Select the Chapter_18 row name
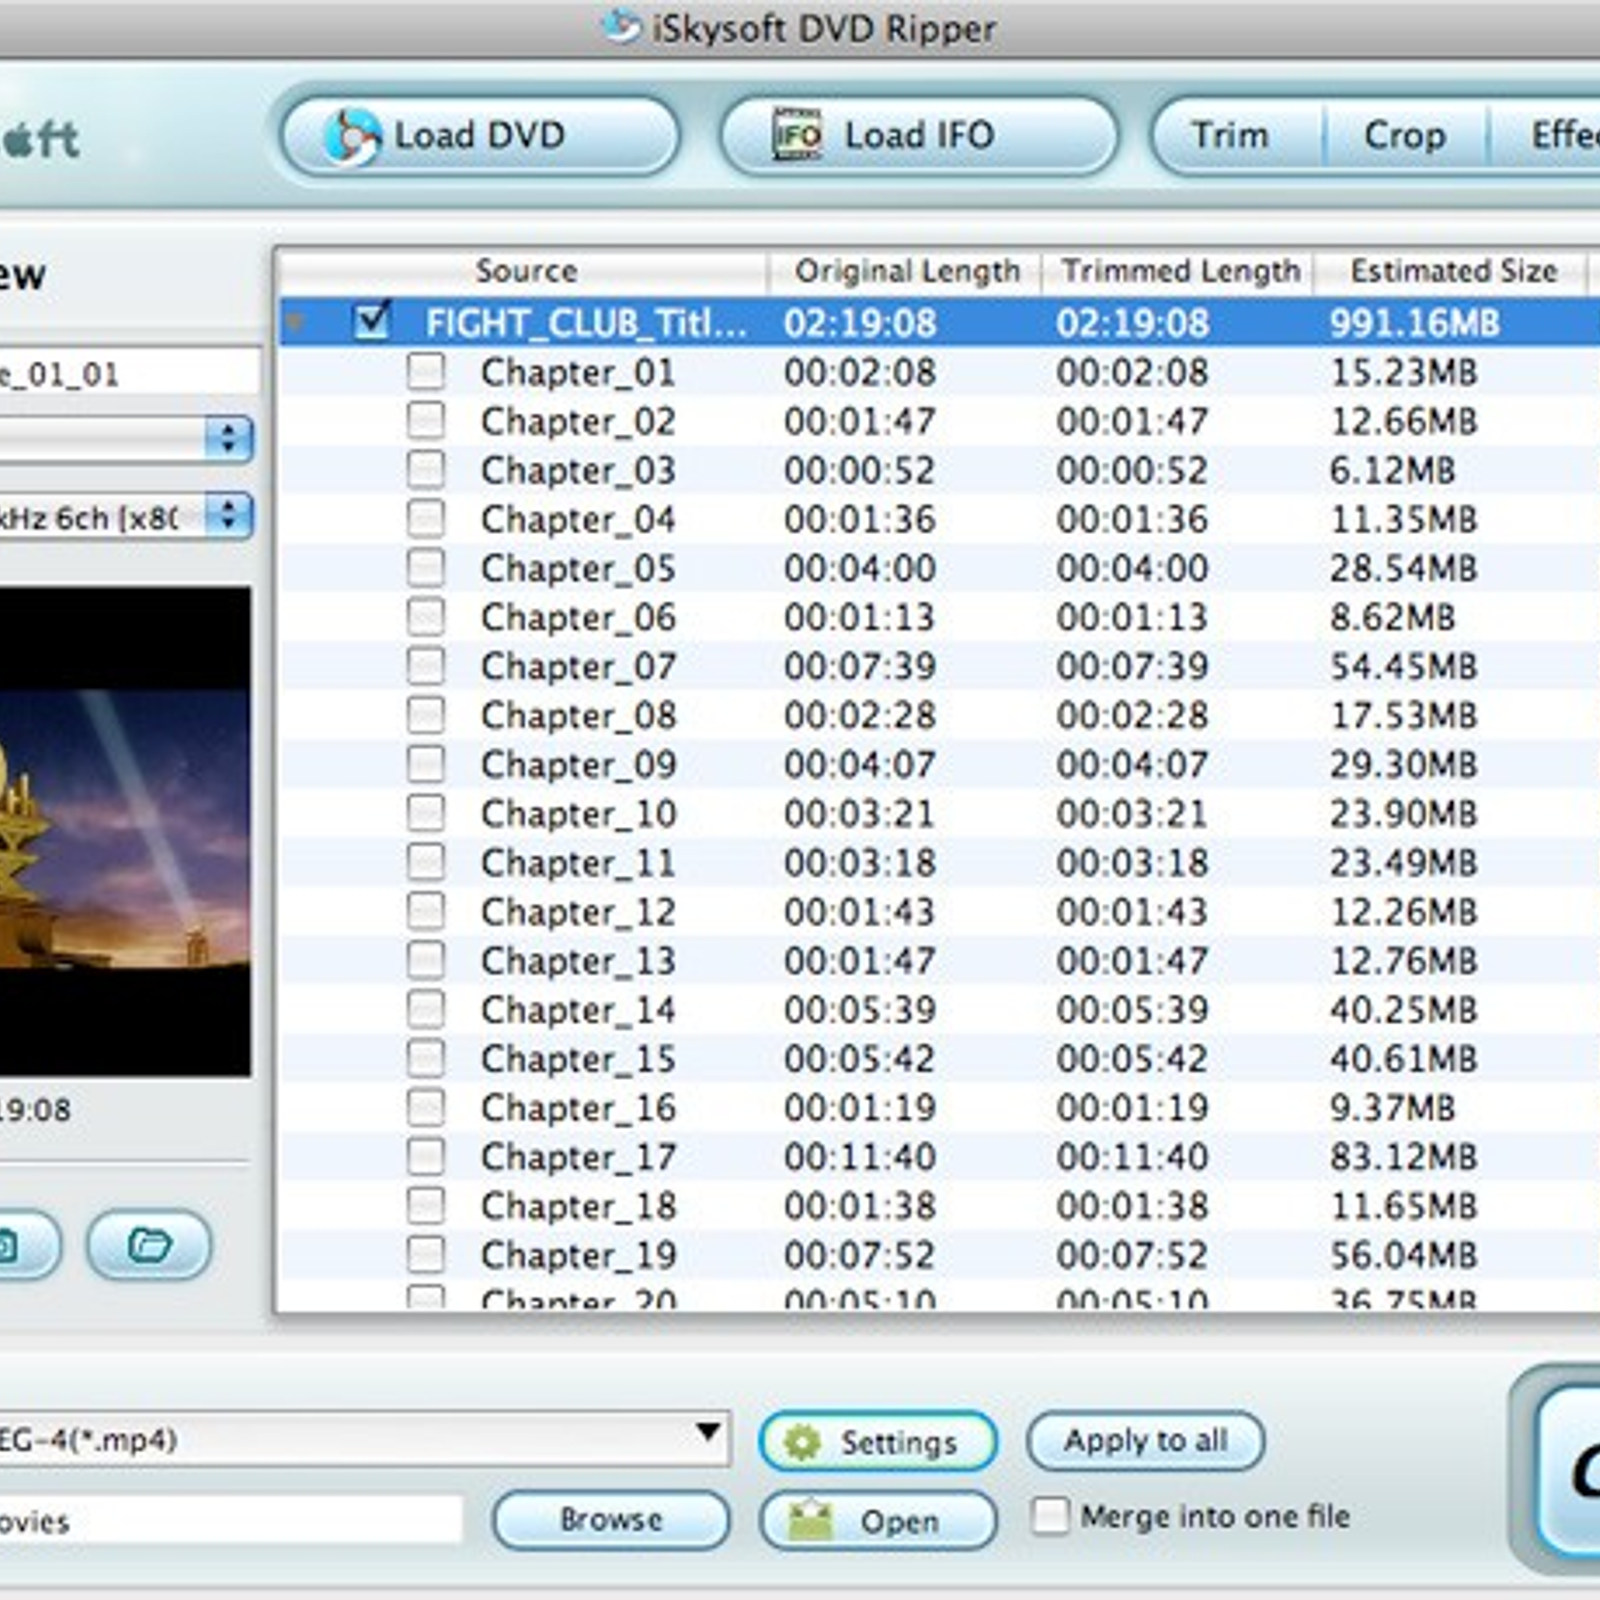The image size is (1600, 1600). coord(578,1205)
